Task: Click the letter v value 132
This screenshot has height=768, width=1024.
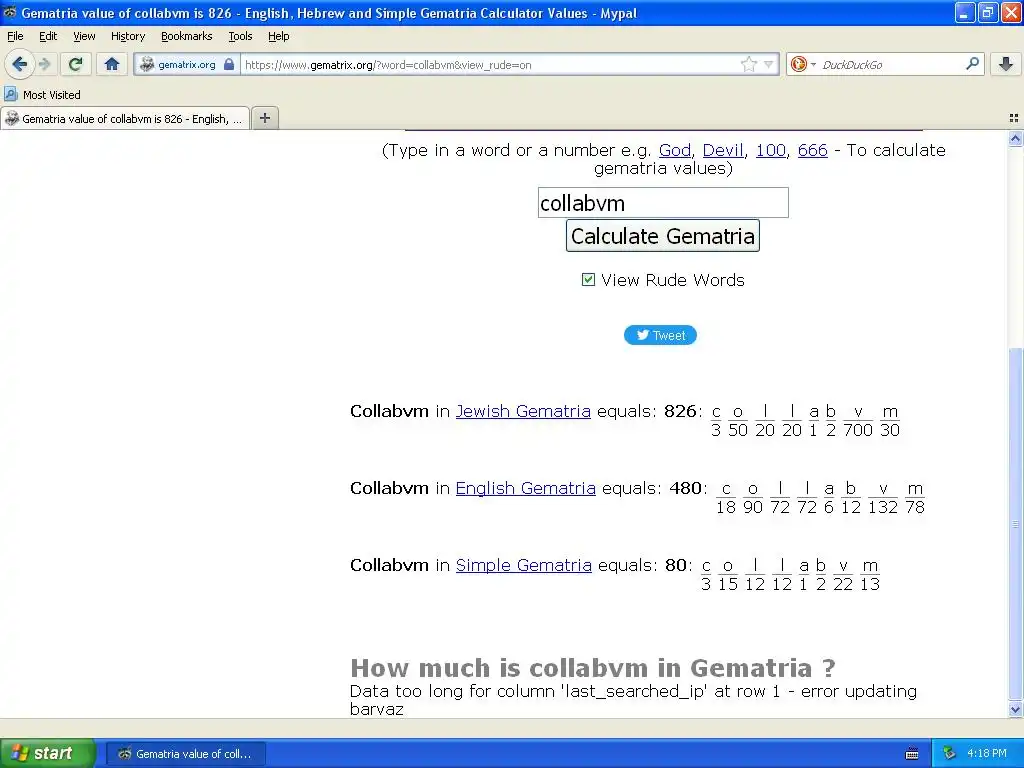Action: click(883, 507)
